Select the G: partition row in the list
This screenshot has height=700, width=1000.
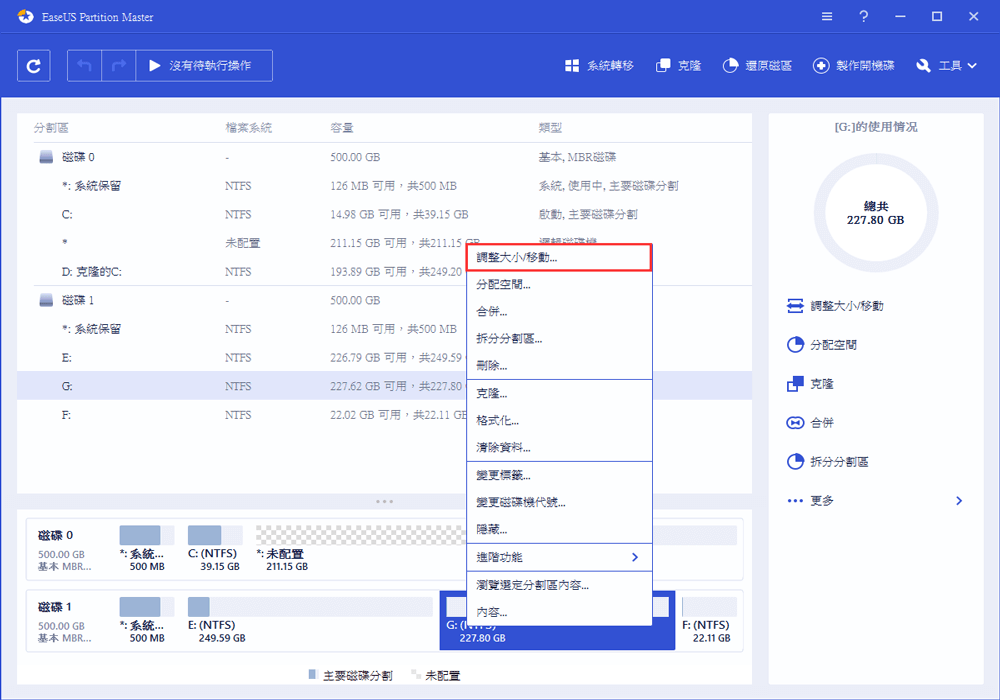pyautogui.click(x=385, y=386)
